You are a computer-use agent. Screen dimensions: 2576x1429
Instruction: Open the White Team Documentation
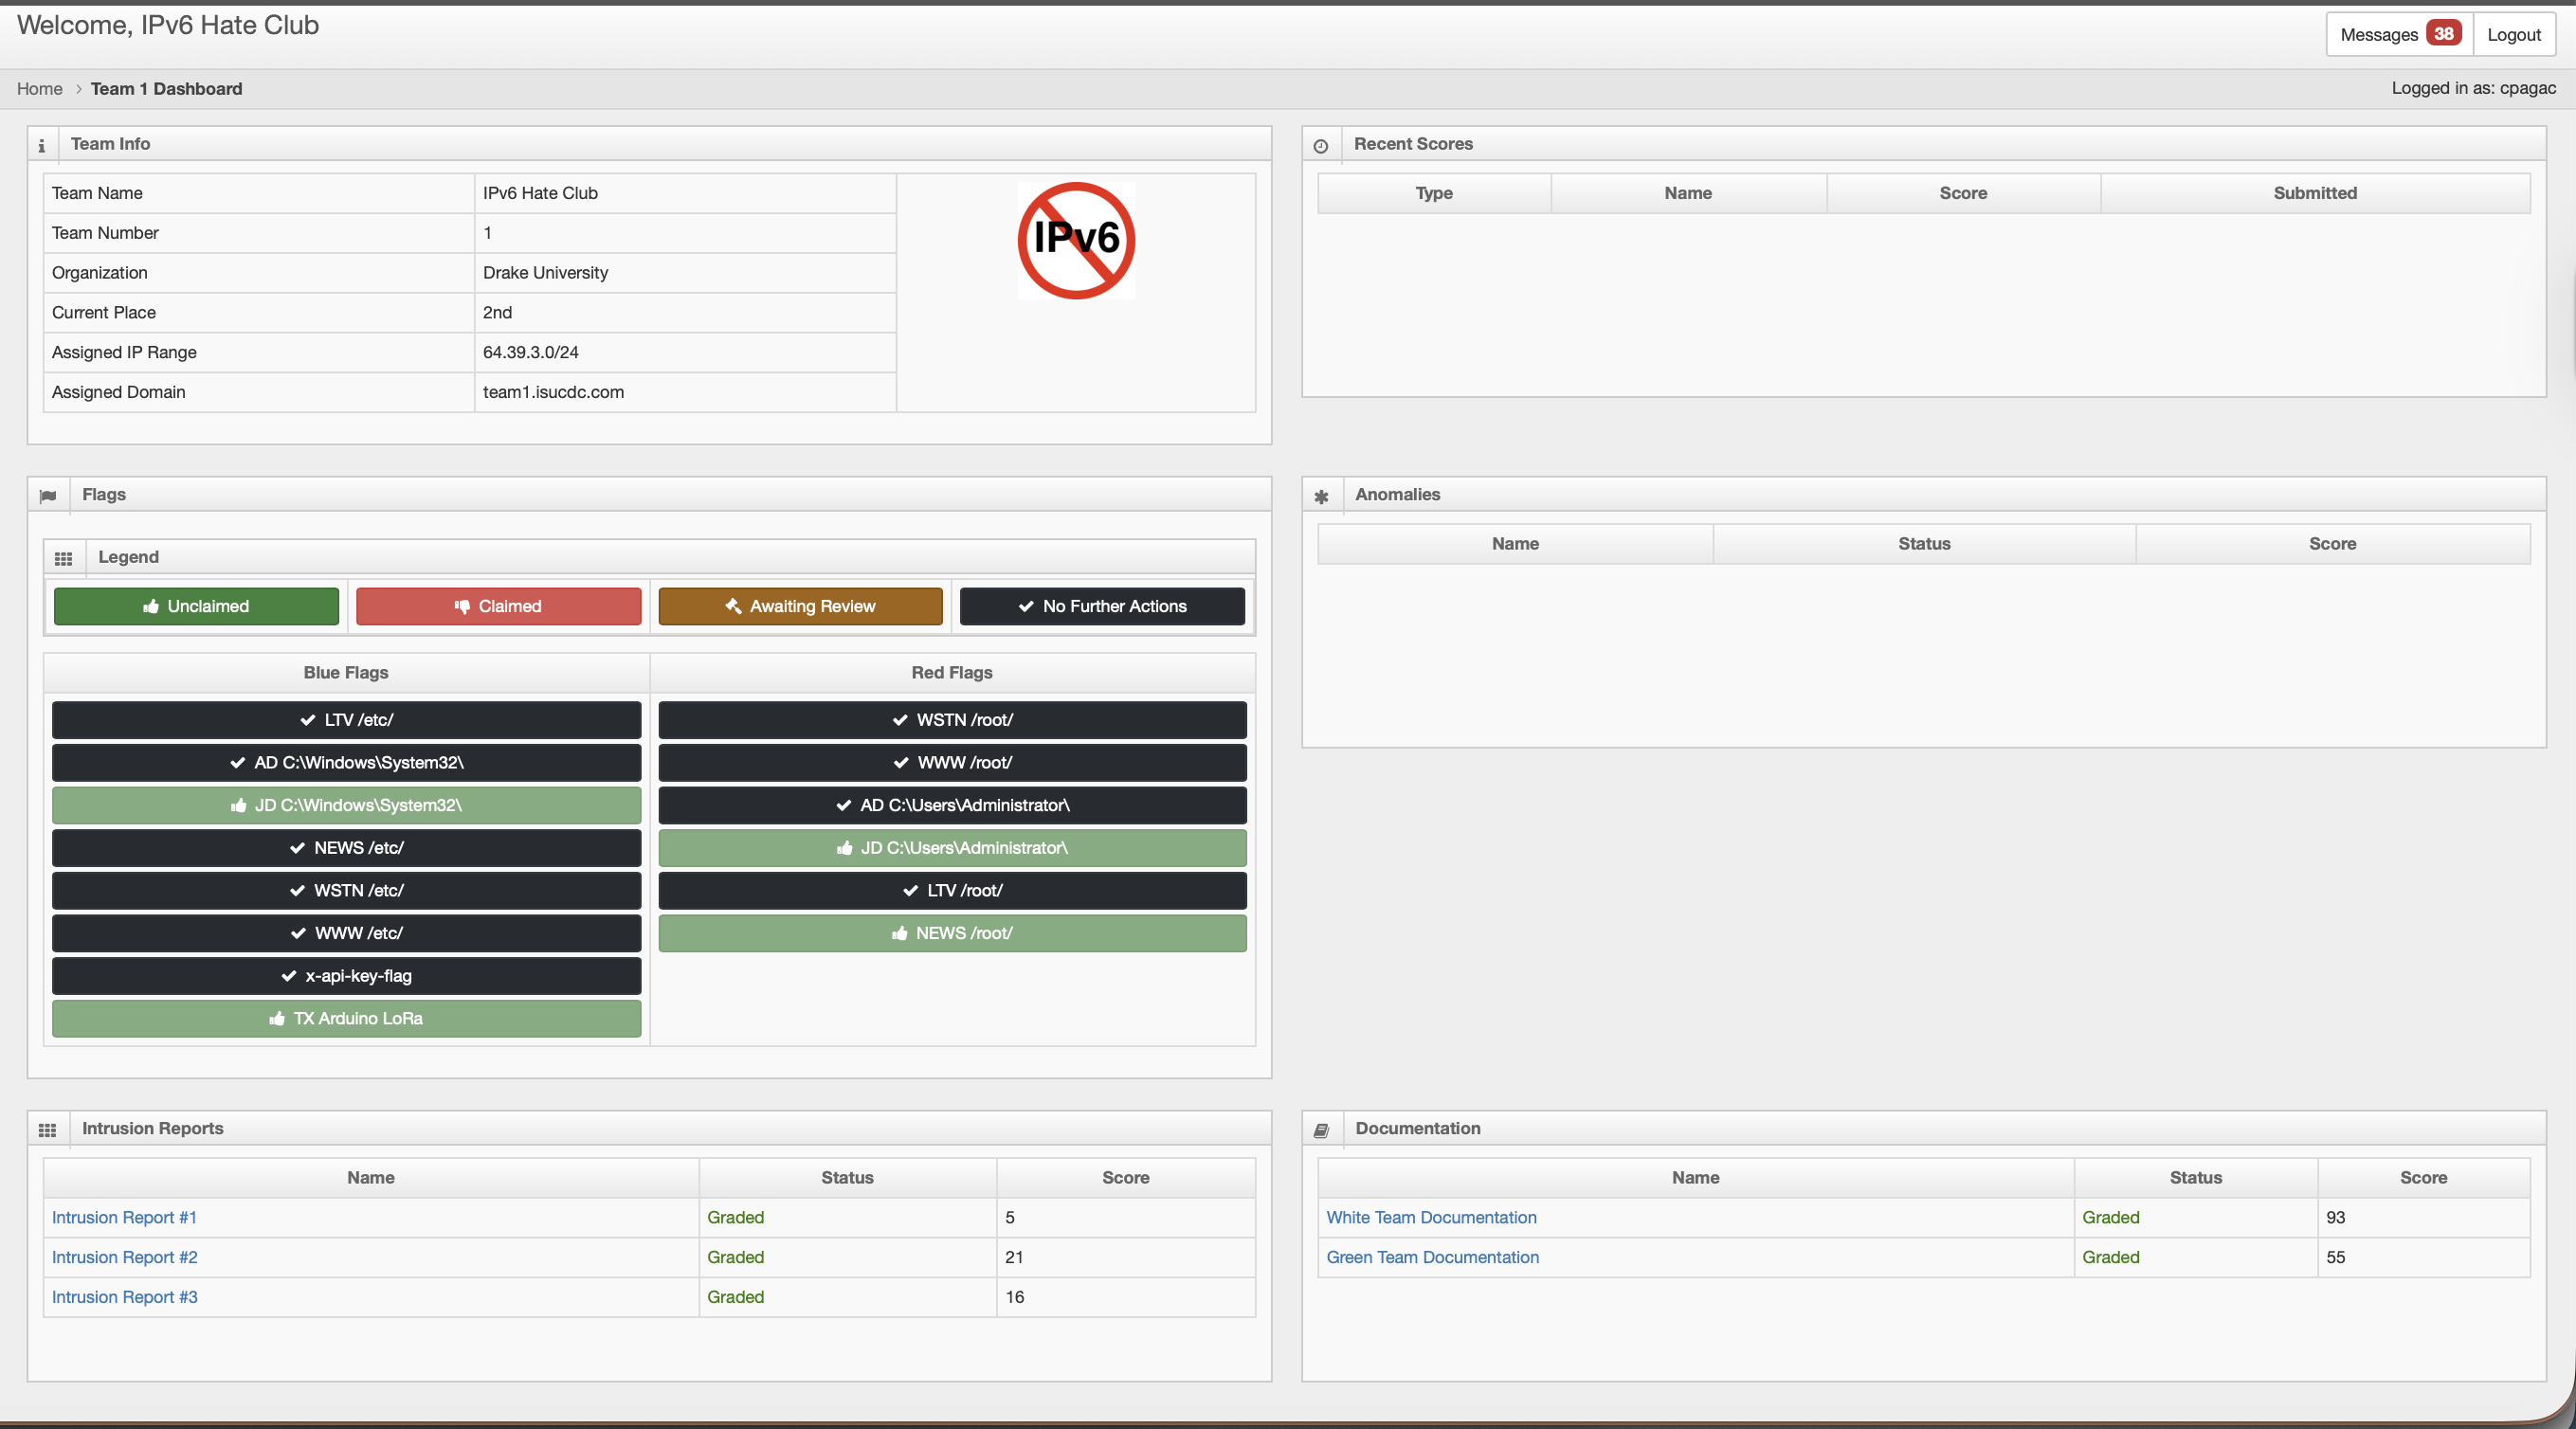(1431, 1217)
